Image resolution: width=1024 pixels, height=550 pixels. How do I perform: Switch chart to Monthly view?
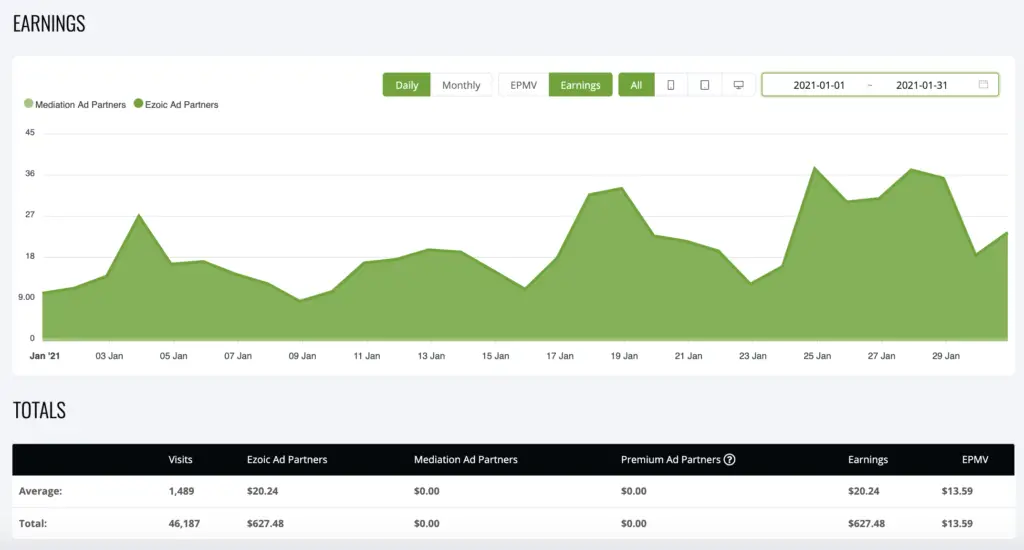[461, 85]
